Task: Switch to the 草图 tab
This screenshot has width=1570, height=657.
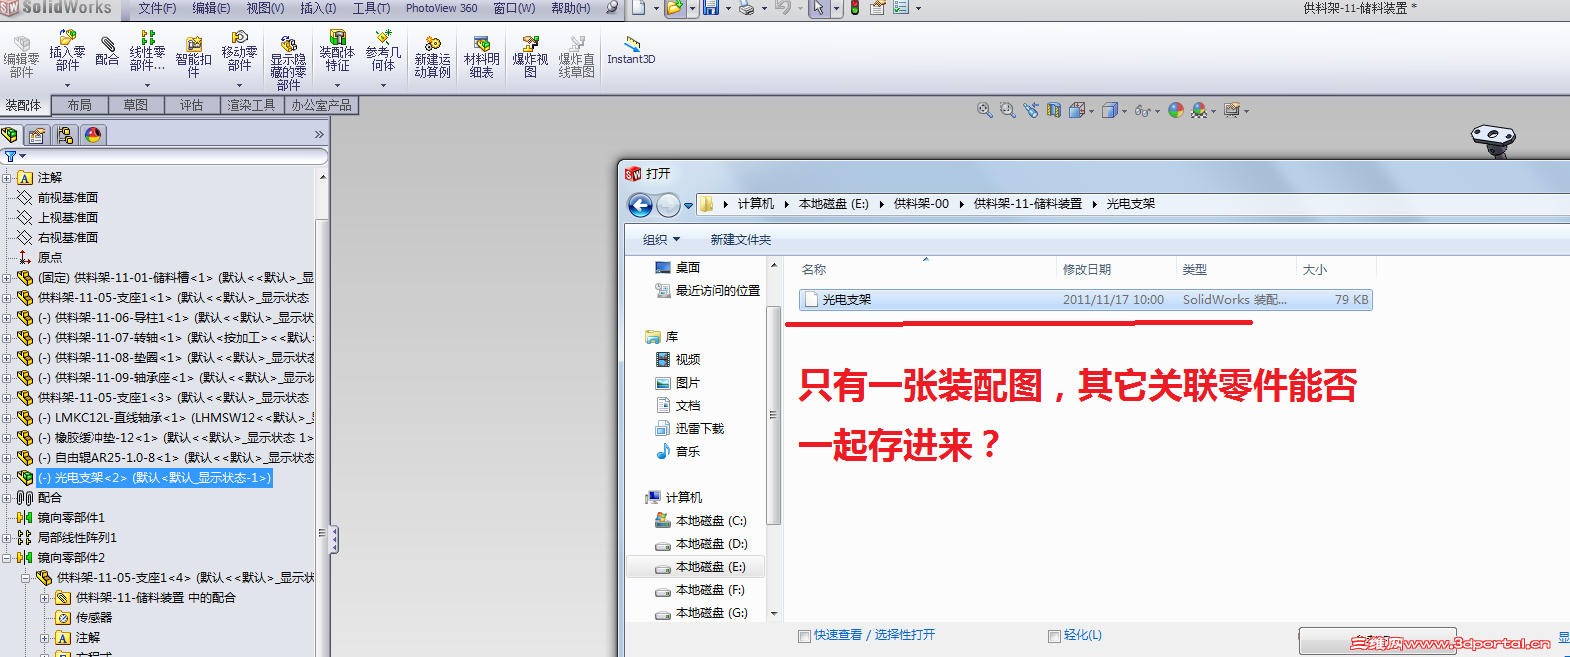Action: tap(136, 105)
